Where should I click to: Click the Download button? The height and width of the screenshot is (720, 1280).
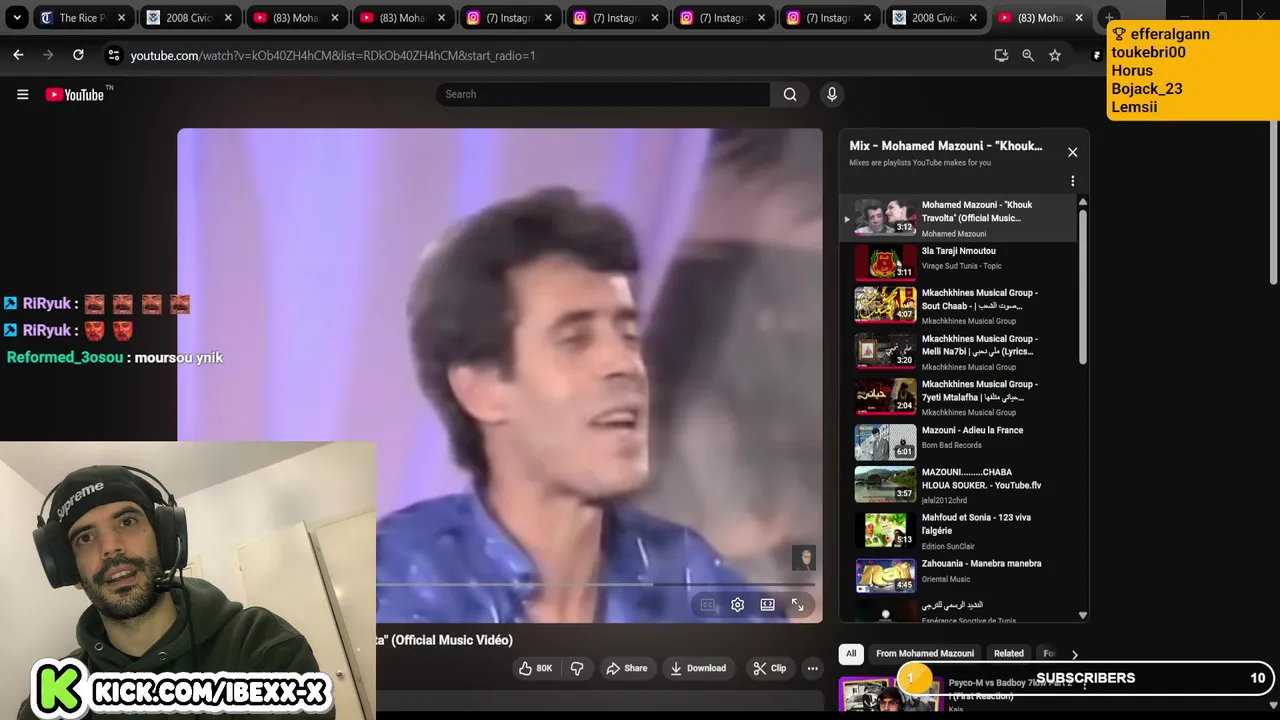[698, 668]
